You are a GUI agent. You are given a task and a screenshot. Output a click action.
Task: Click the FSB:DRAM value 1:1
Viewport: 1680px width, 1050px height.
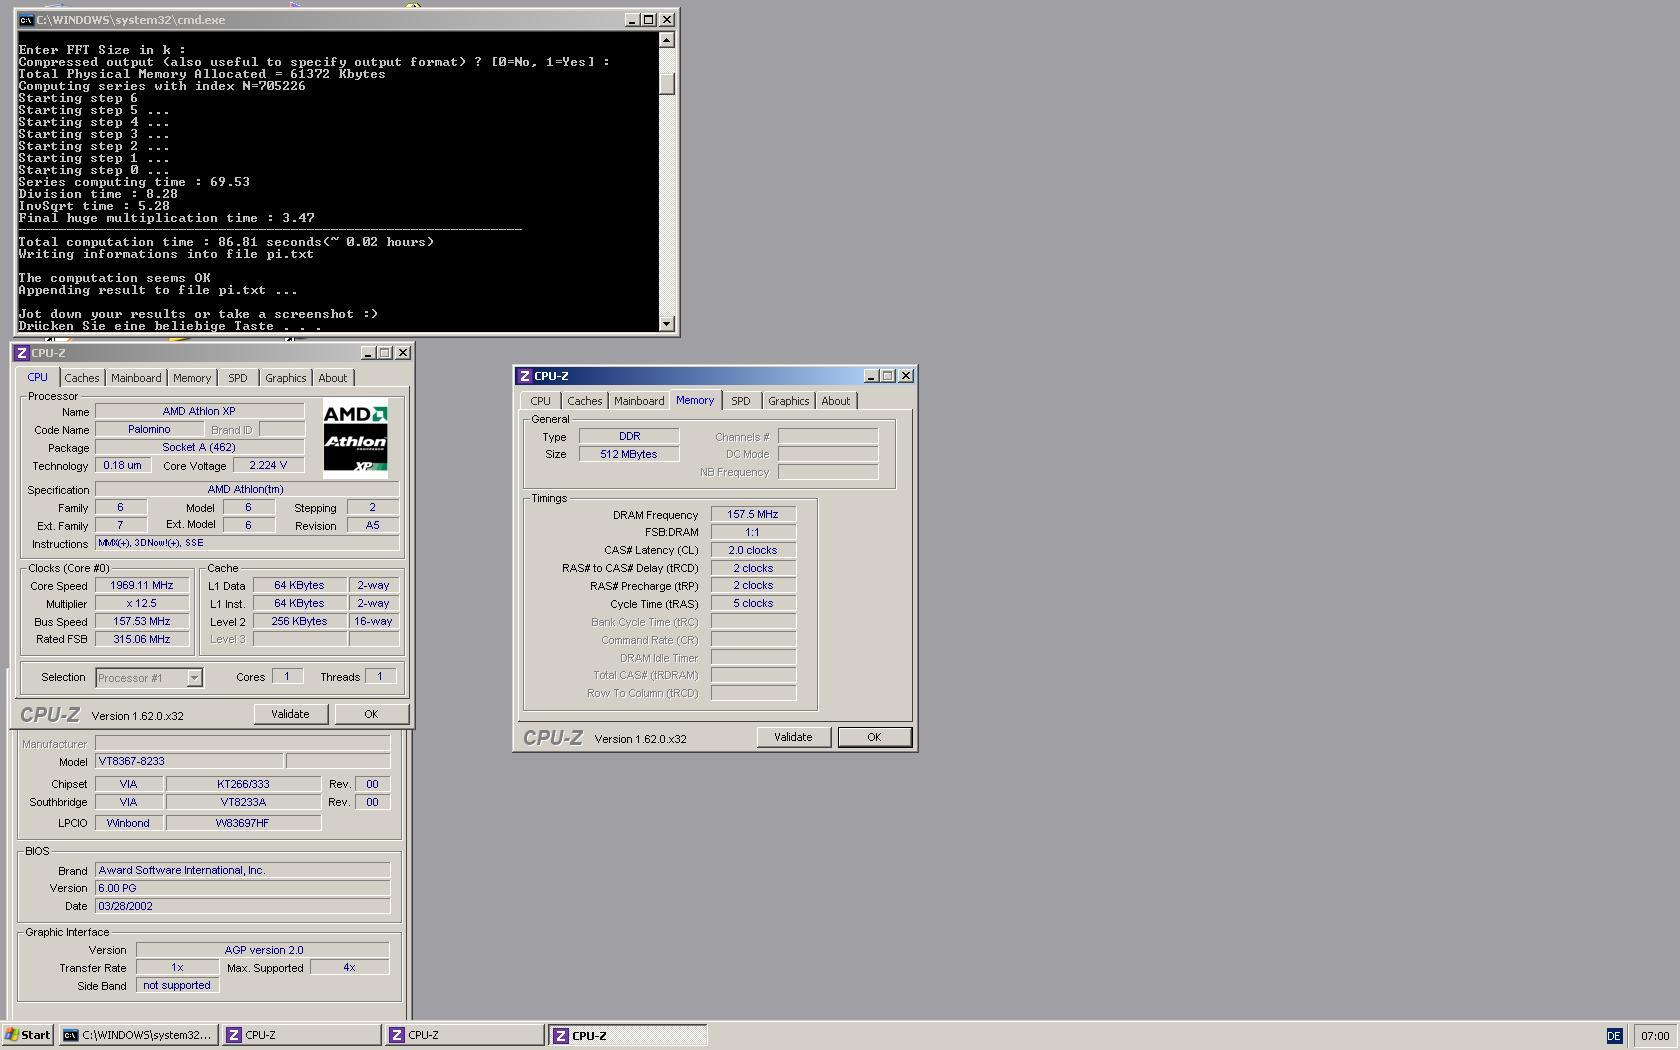(x=753, y=533)
